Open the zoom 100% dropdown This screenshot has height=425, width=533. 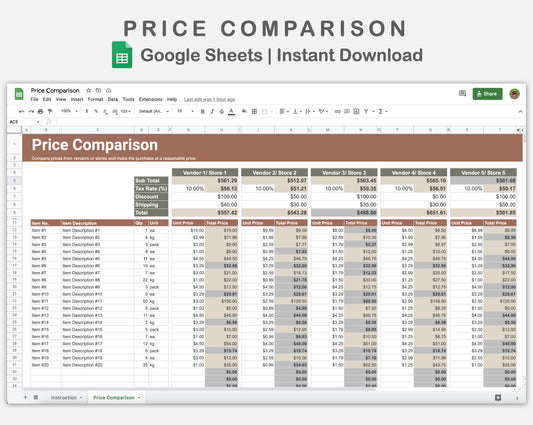(69, 111)
